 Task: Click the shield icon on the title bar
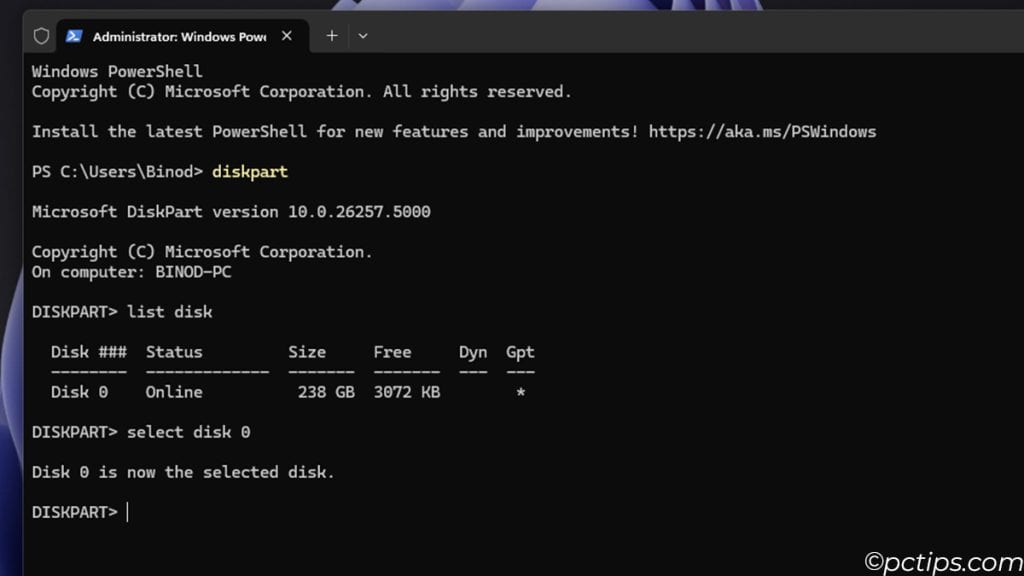(40, 35)
